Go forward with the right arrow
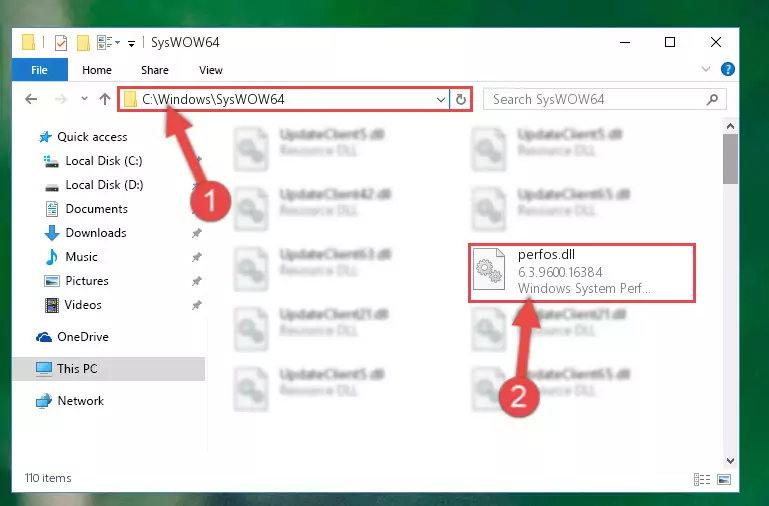 60,99
